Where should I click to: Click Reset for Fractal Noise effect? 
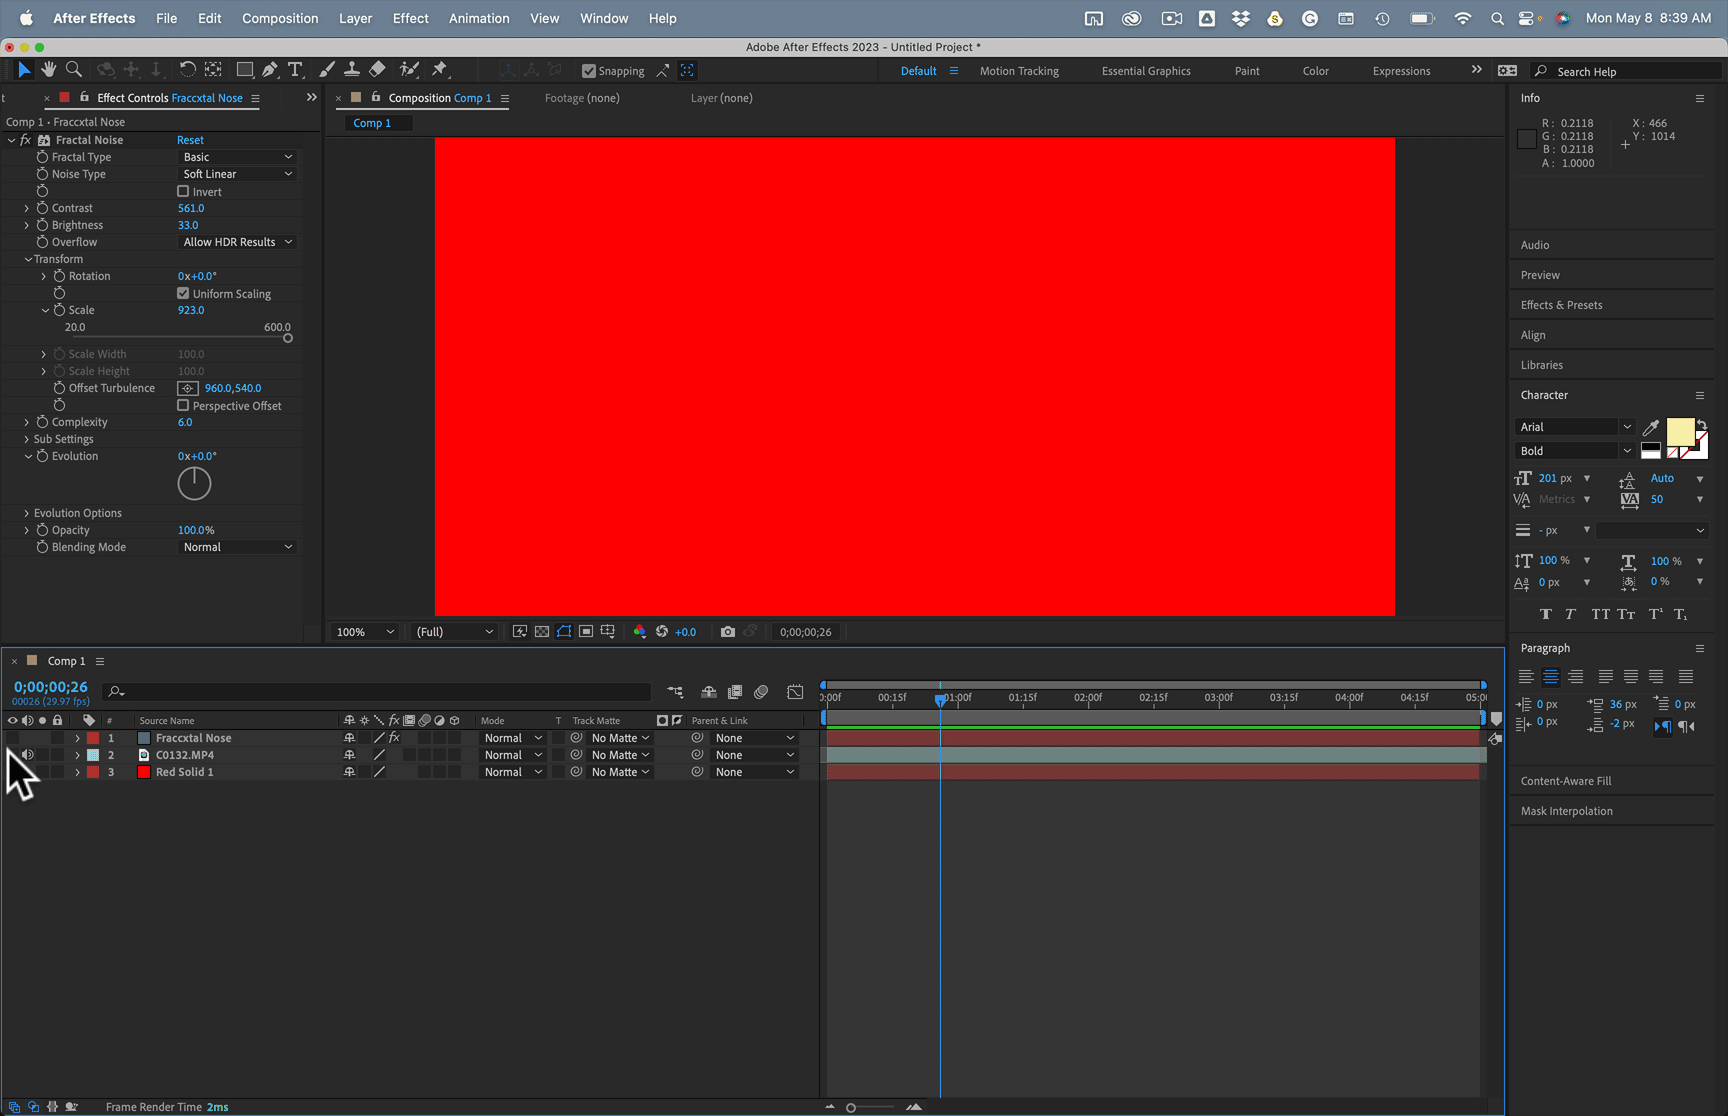190,140
